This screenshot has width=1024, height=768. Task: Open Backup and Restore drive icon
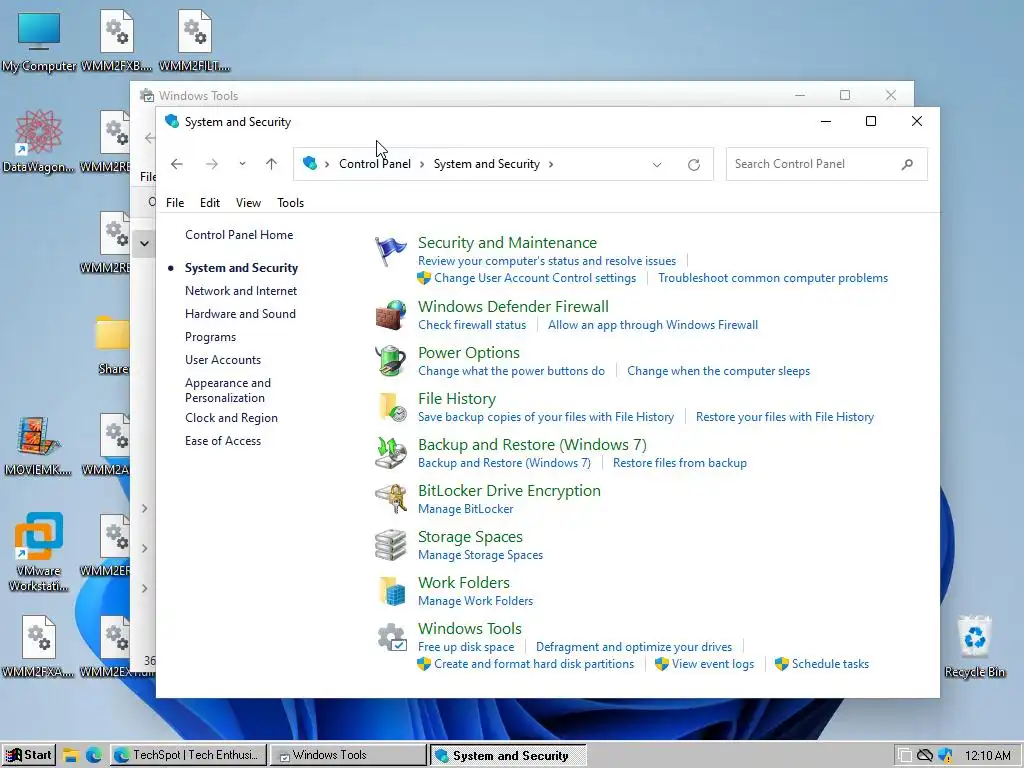[x=391, y=453]
